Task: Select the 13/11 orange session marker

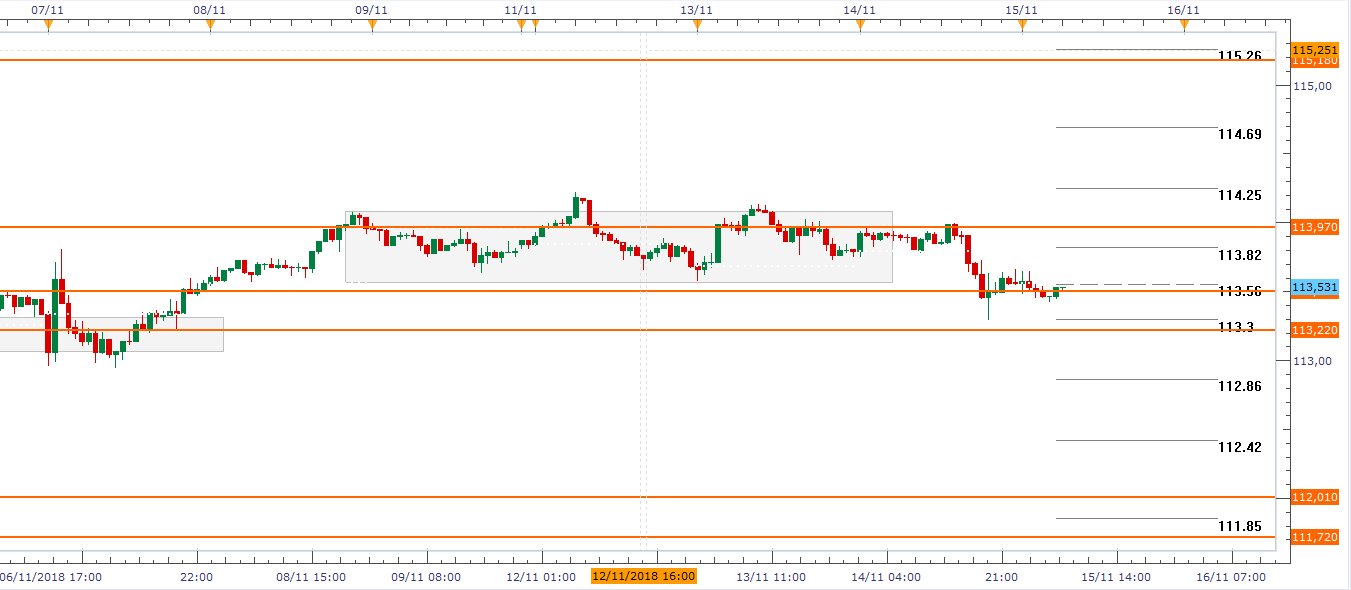Action: click(697, 26)
